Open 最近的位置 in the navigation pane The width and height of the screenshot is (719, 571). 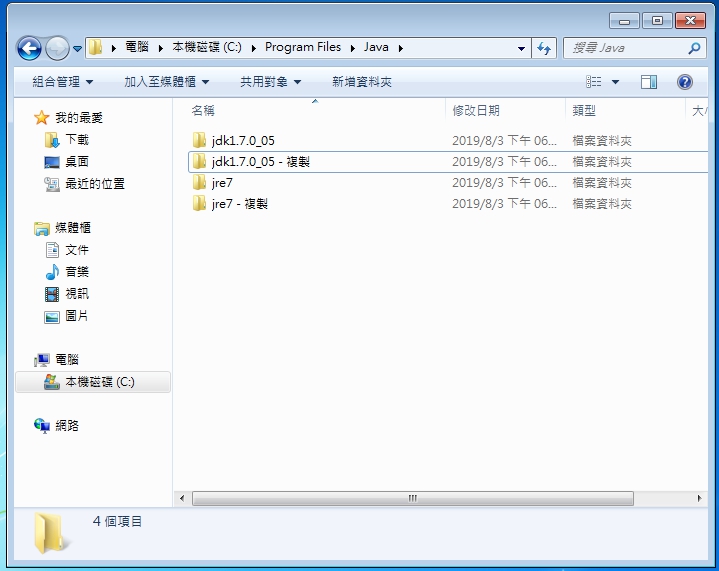[95, 183]
